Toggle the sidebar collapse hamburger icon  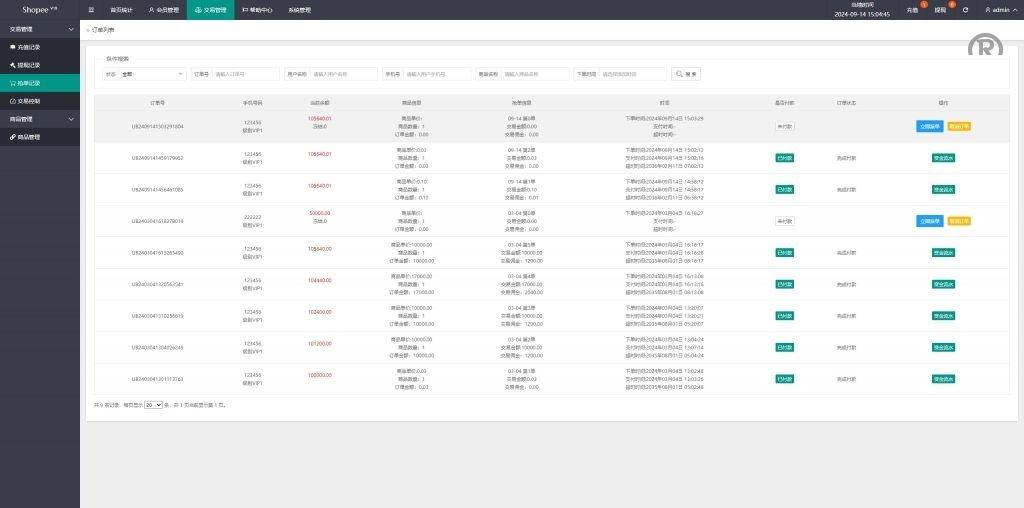point(91,9)
